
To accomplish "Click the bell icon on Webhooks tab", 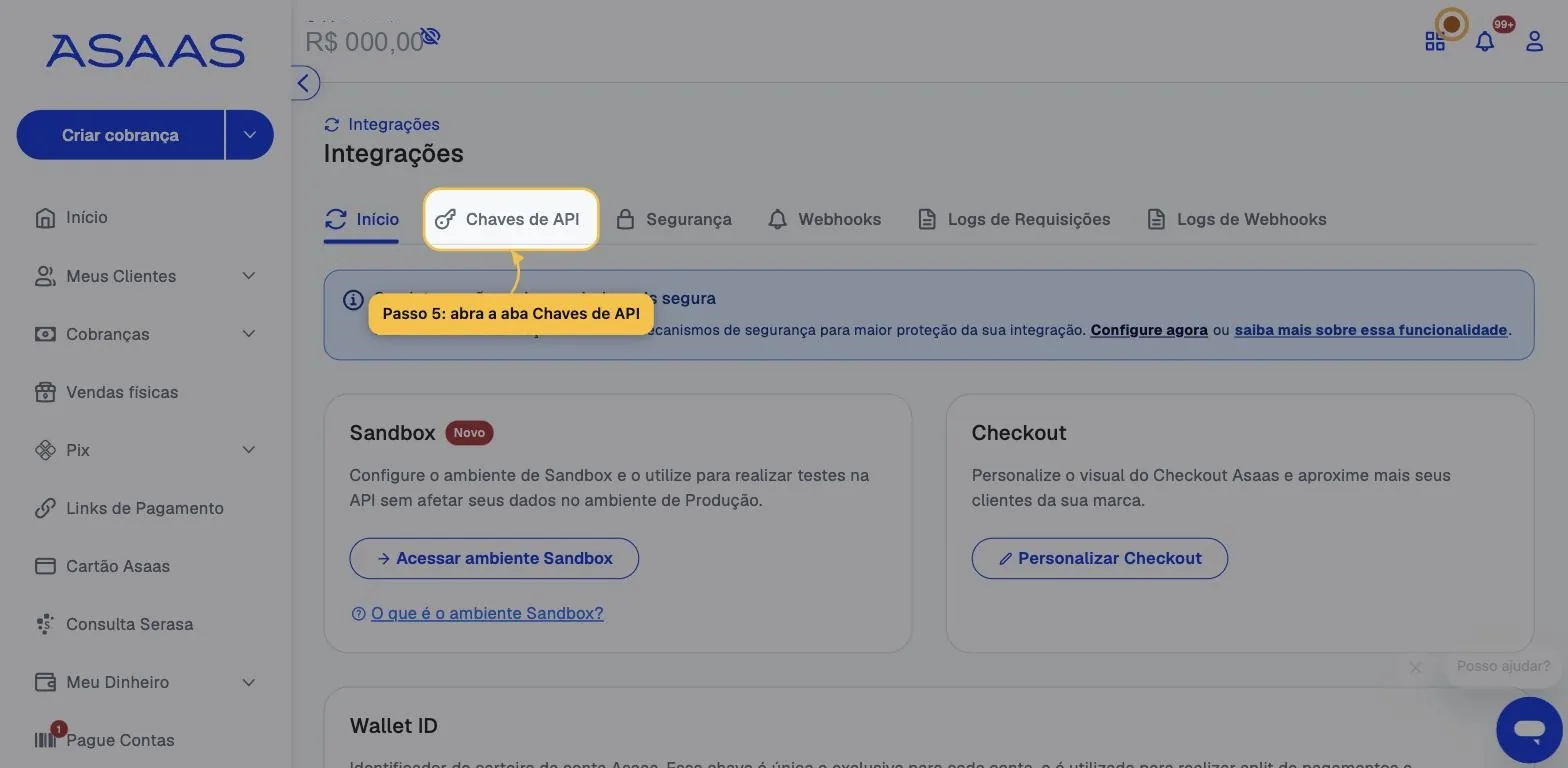I will click(777, 220).
